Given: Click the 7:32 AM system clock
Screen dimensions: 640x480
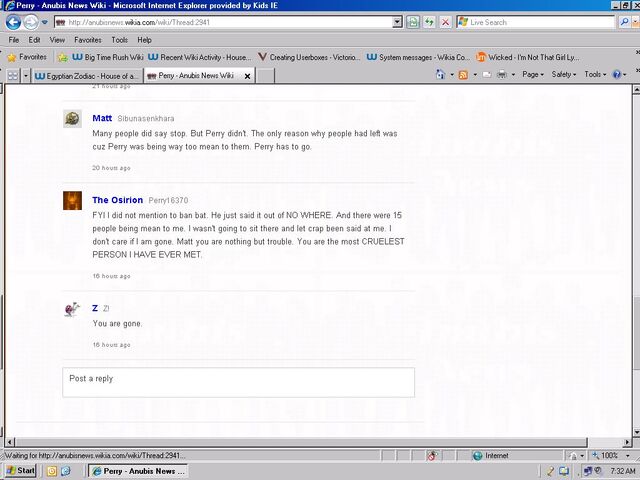Looking at the screenshot, I should (x=622, y=471).
